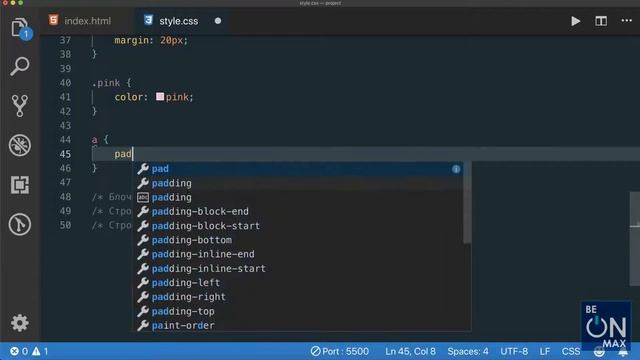
Task: Click the .pink selector text
Action: pyautogui.click(x=106, y=83)
